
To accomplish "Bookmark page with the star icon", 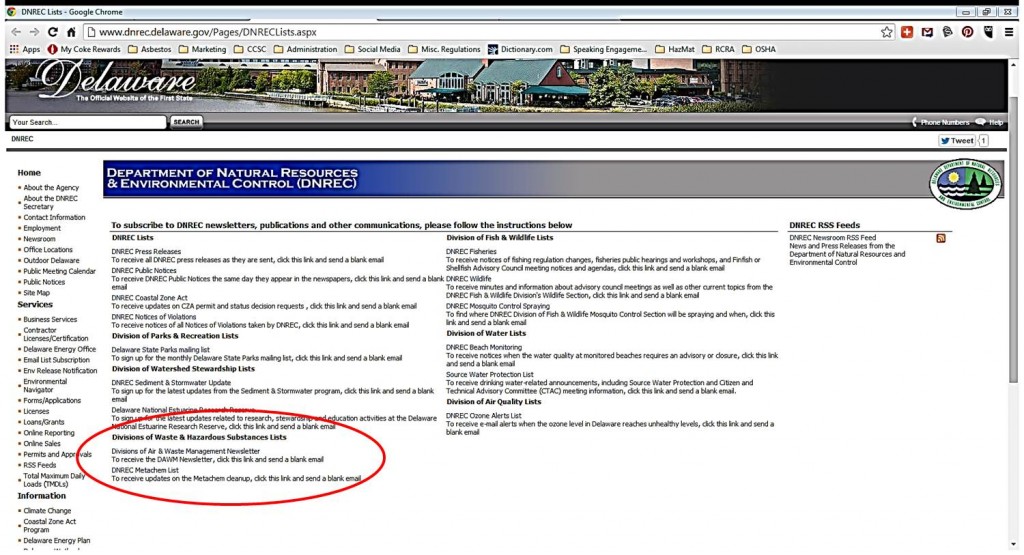I will click(886, 32).
